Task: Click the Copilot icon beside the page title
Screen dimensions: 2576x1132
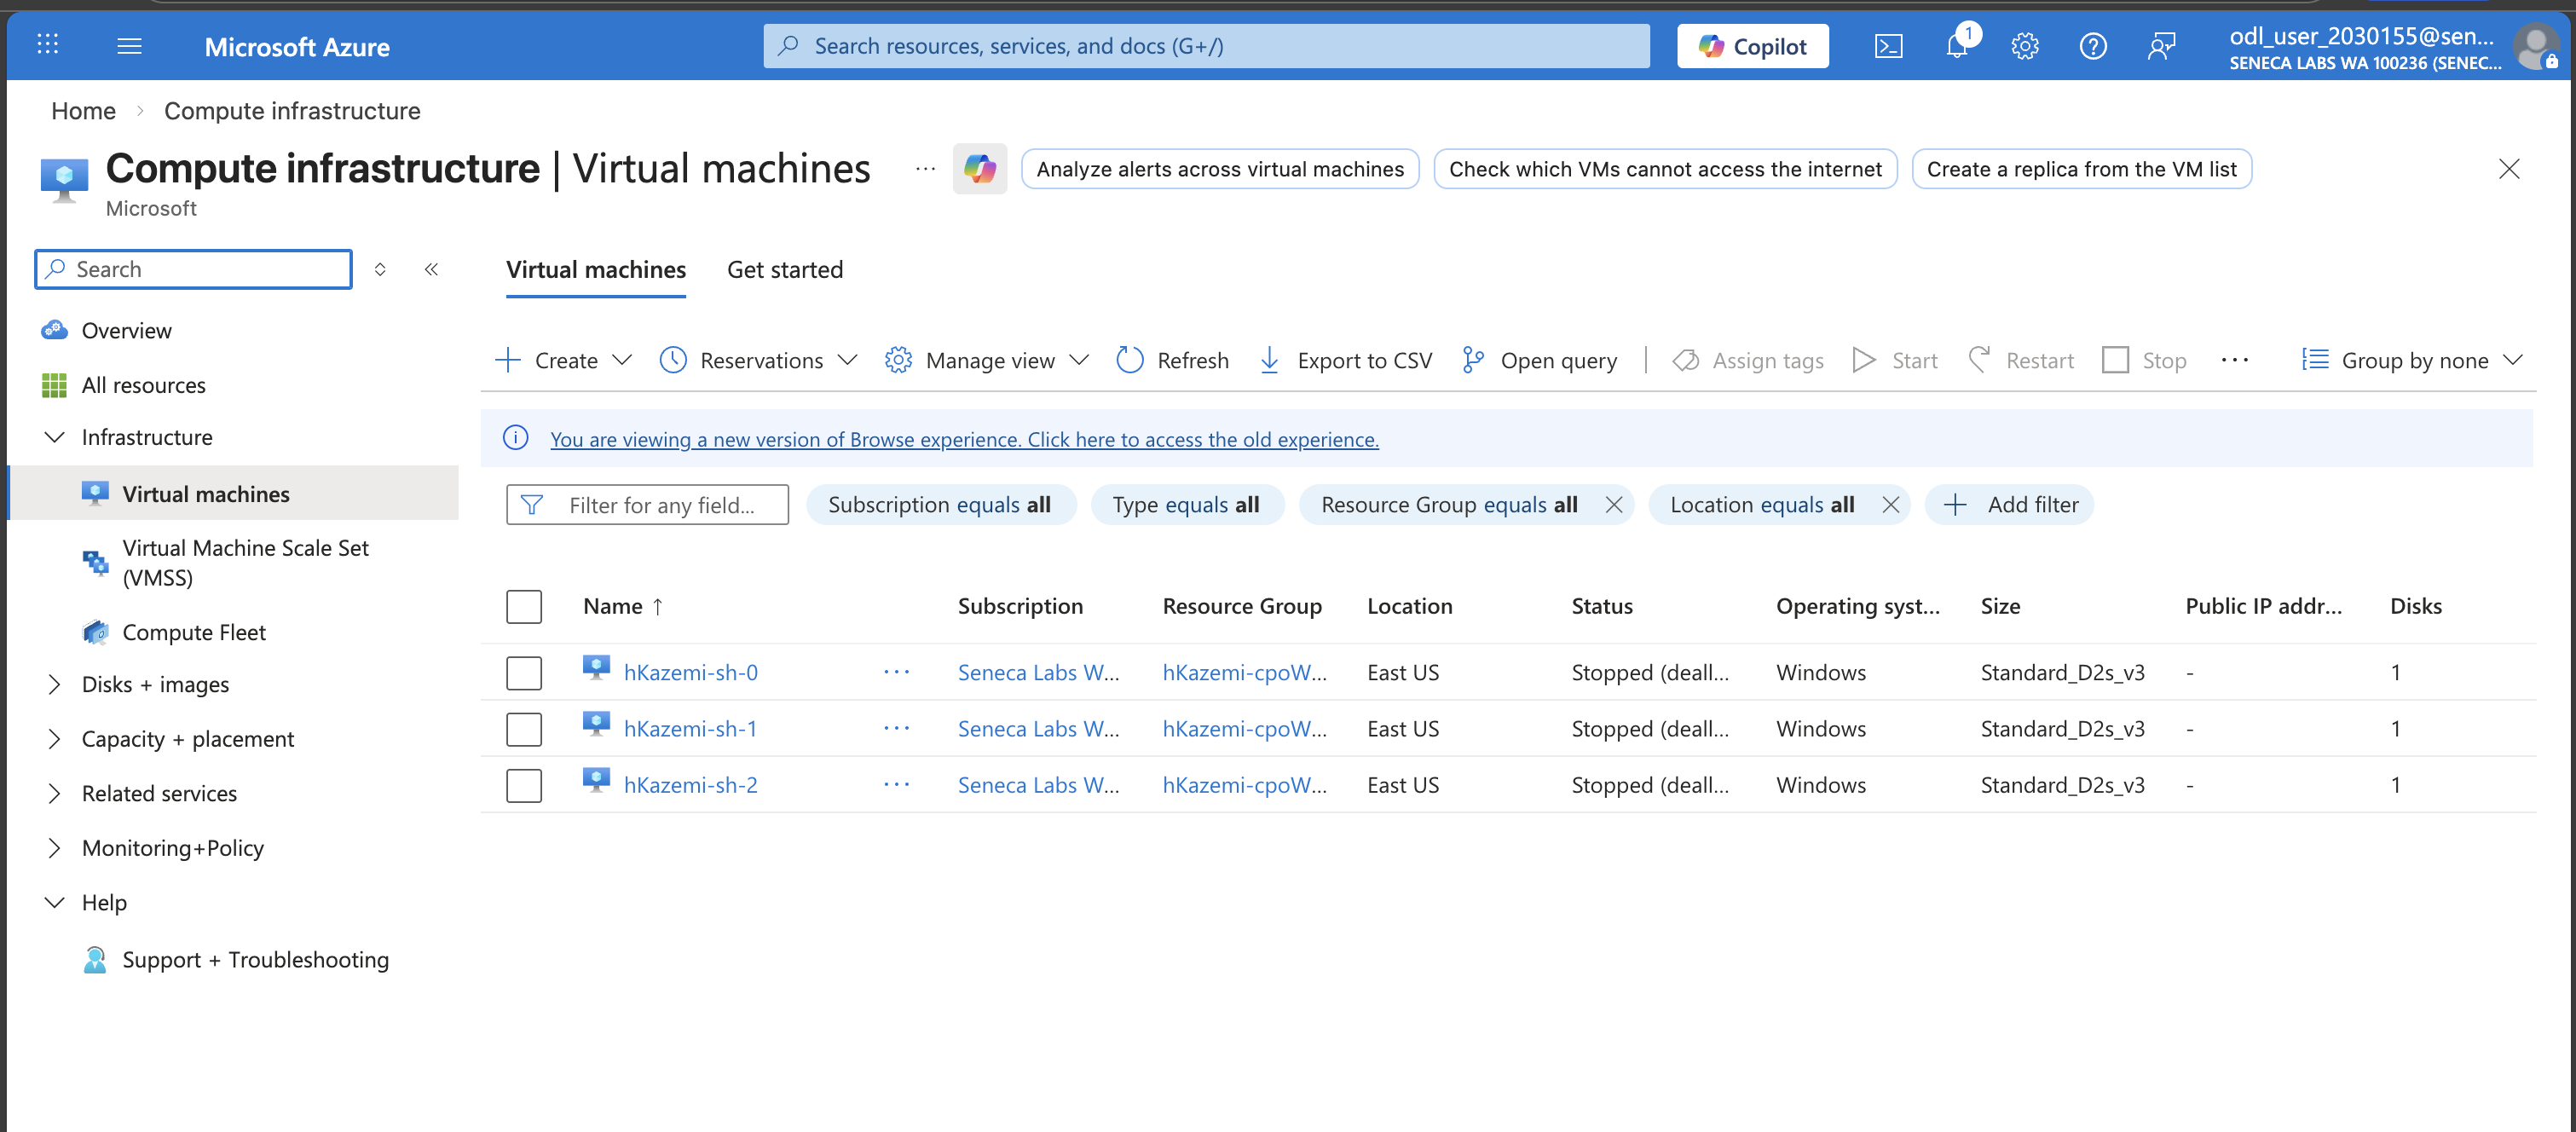Action: point(980,169)
